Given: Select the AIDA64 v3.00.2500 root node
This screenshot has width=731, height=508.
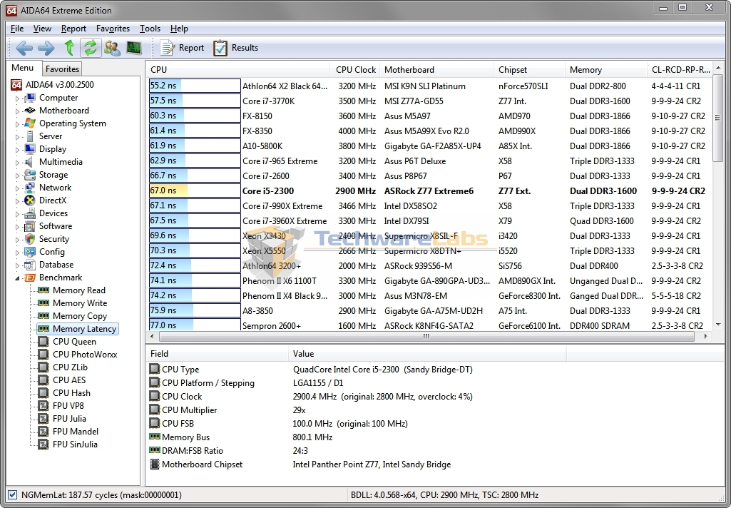Looking at the screenshot, I should (x=52, y=85).
